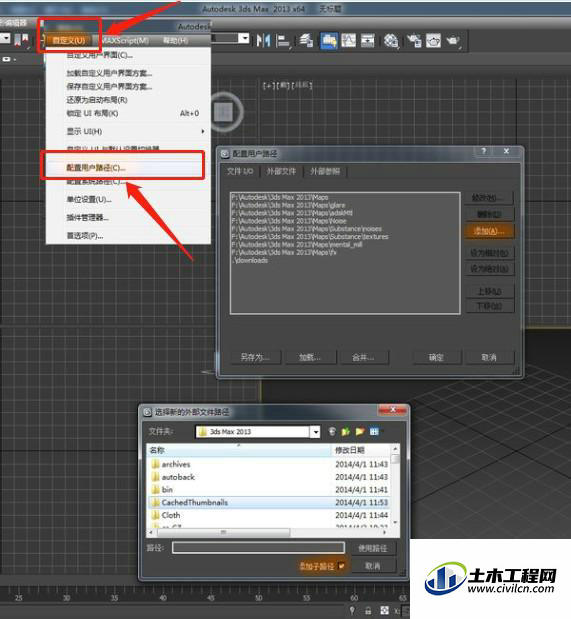
Task: Open the view menu icon in file dialog
Action: (x=374, y=431)
